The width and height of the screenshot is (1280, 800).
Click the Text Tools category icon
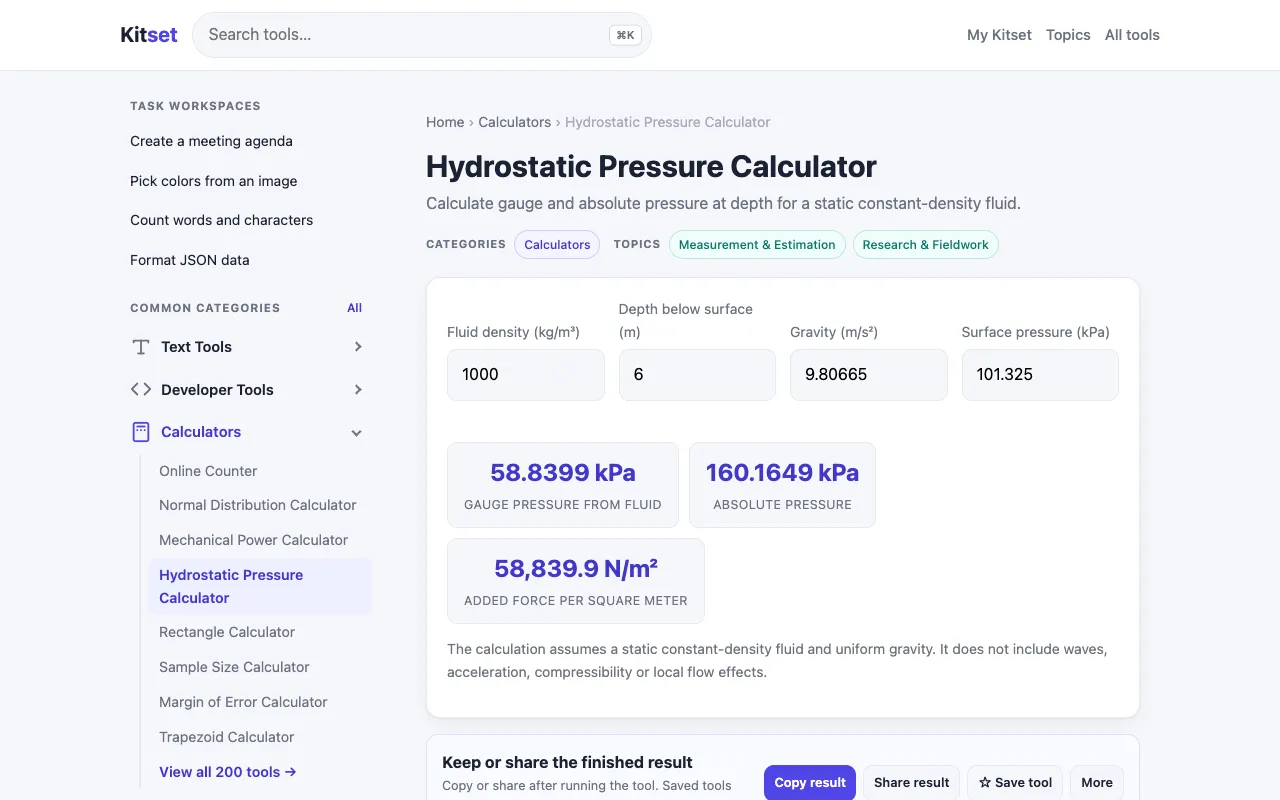click(141, 347)
